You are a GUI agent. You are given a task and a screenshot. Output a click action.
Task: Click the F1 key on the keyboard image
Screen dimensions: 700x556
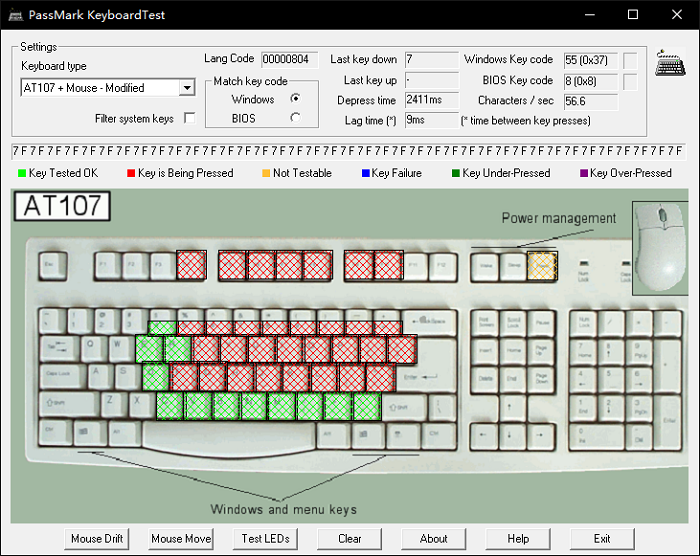pos(108,266)
